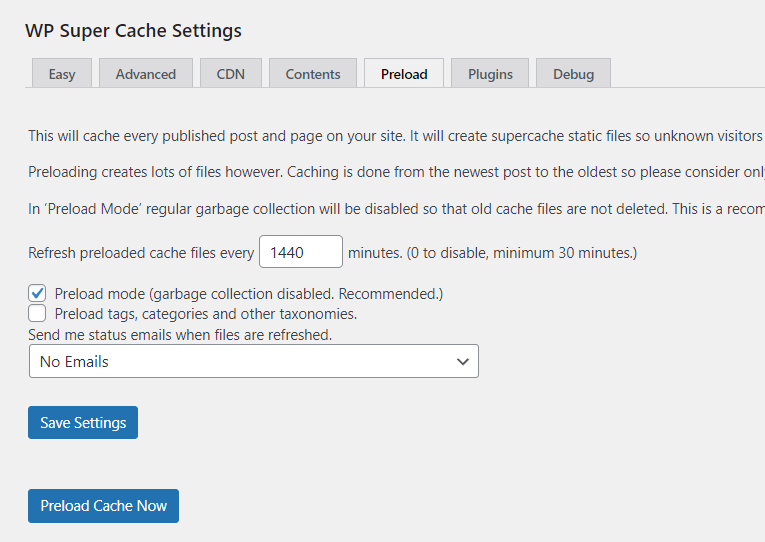Click the 'Refresh preloaded cache files every' text
The image size is (765, 542).
(x=141, y=253)
